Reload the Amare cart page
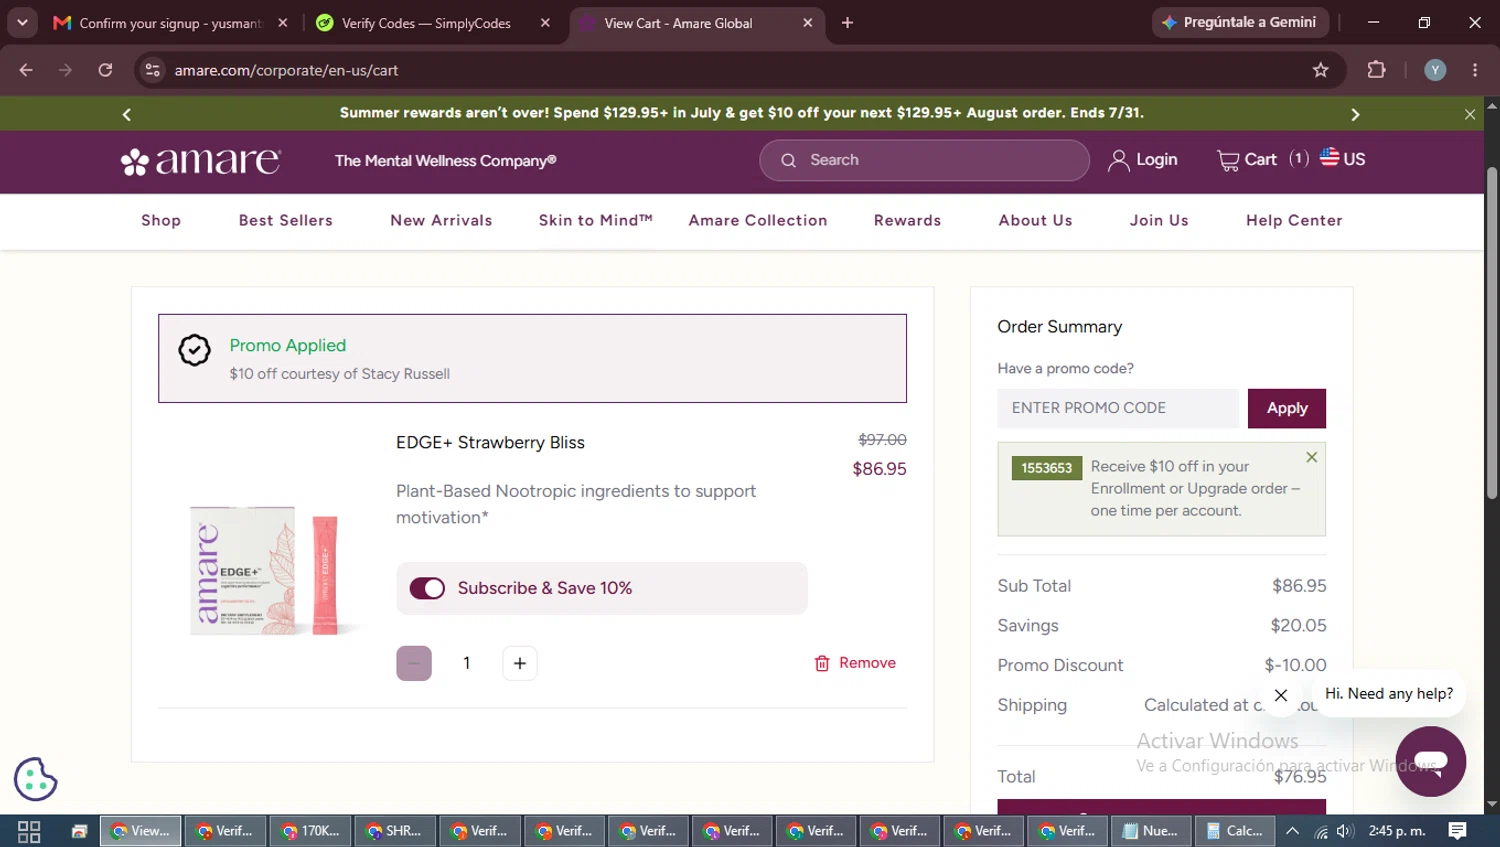The height and width of the screenshot is (847, 1500). coord(105,70)
